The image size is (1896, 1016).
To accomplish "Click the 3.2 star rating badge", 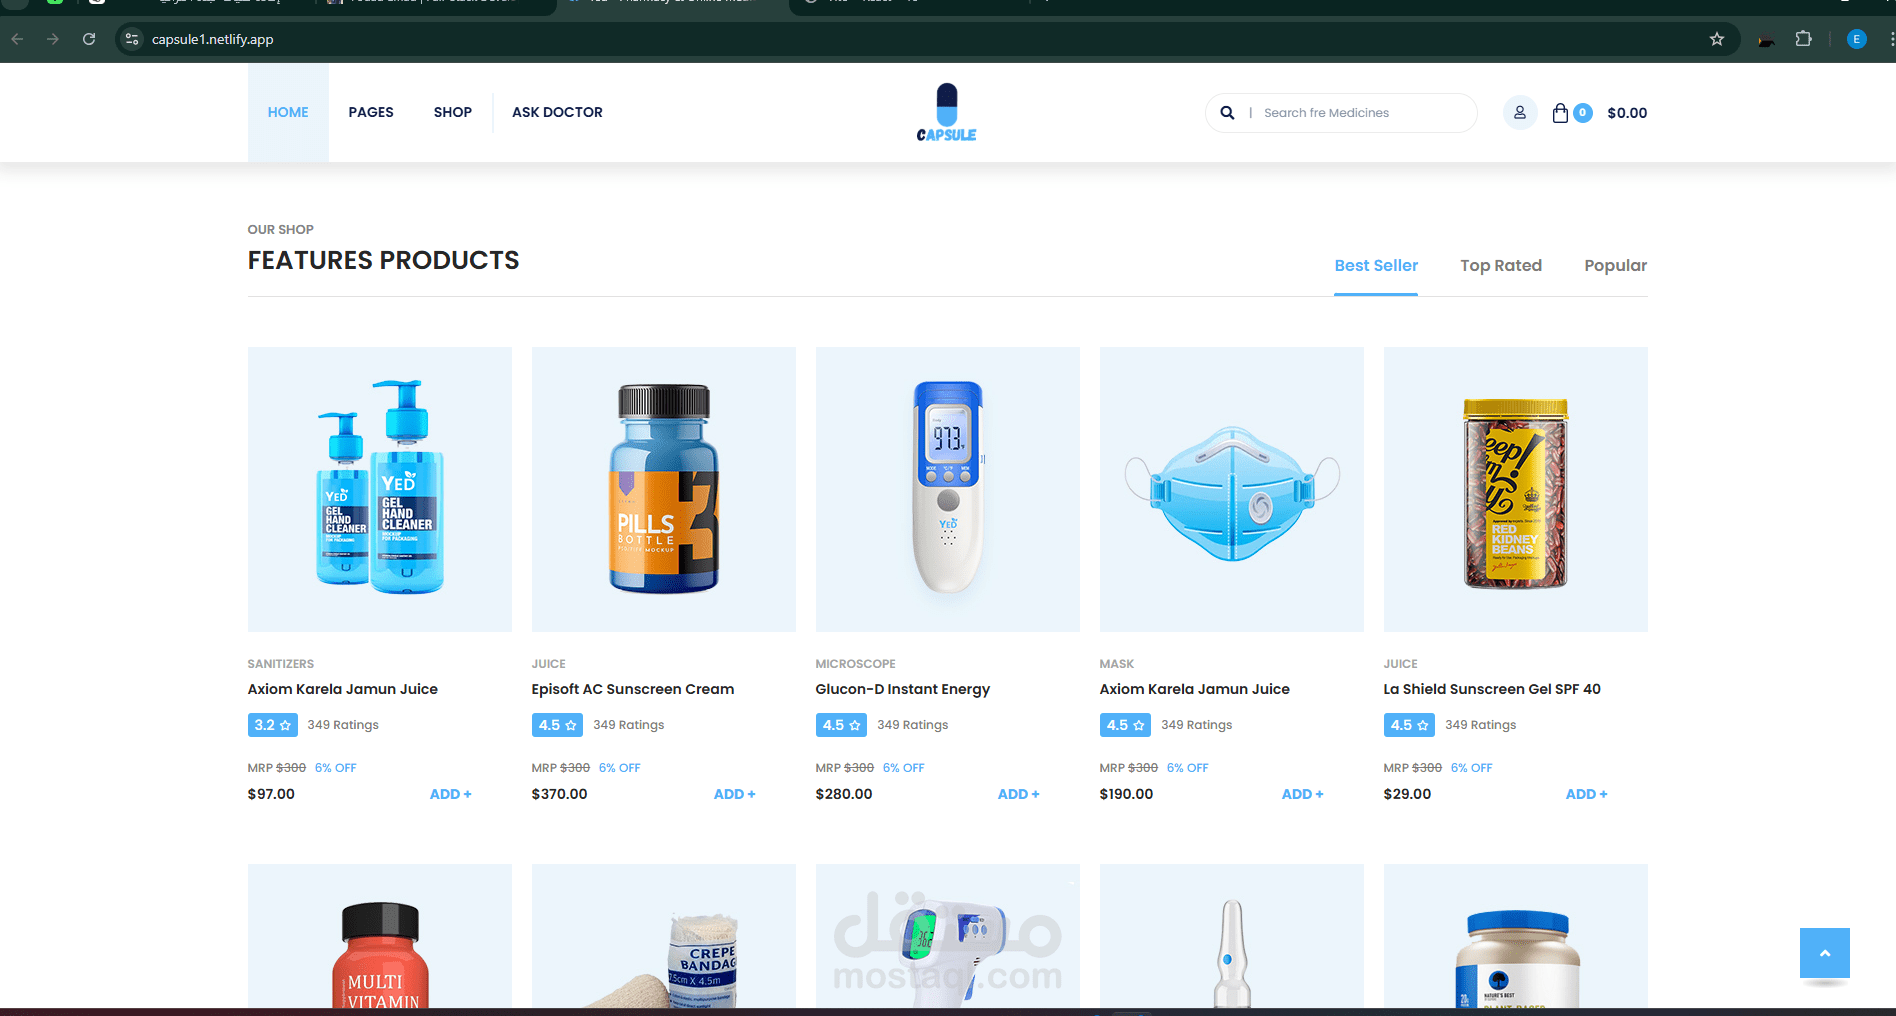I will pos(272,725).
